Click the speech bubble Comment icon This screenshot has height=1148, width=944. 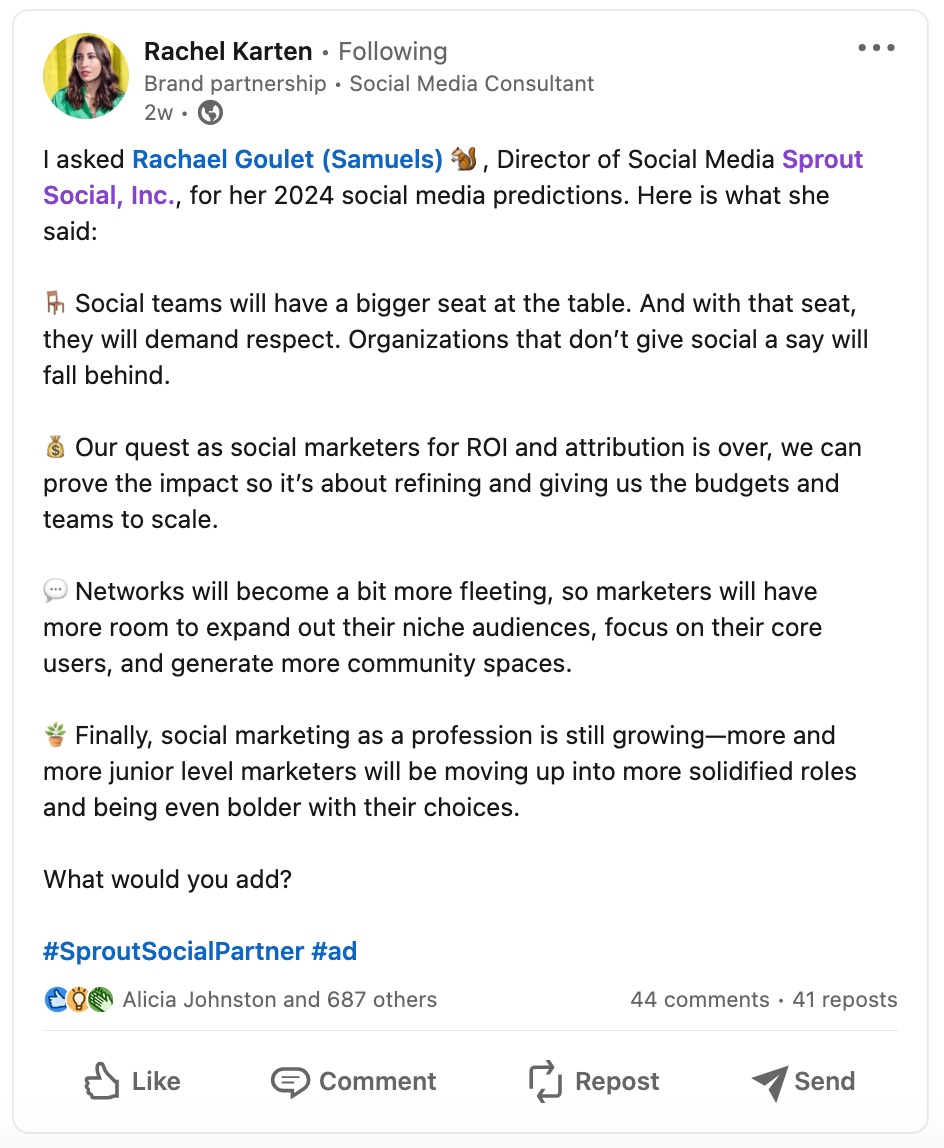[x=290, y=1081]
